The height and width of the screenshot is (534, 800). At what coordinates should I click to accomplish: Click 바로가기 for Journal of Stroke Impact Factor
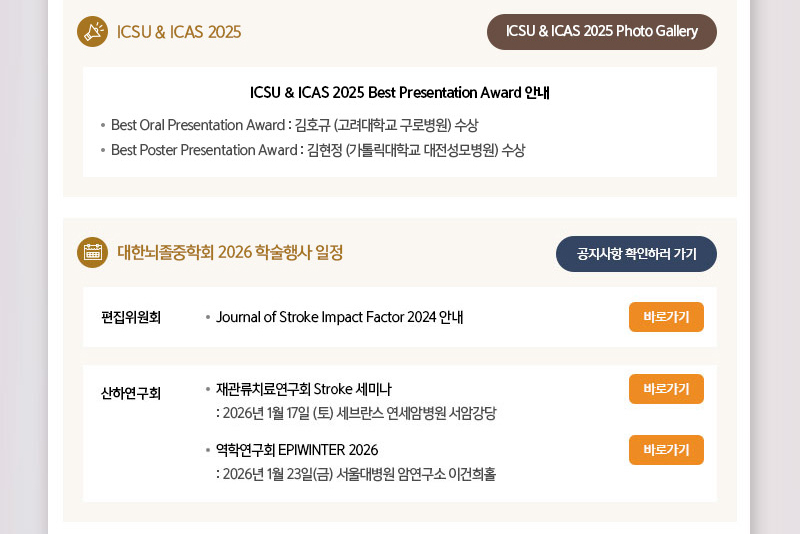tap(666, 317)
